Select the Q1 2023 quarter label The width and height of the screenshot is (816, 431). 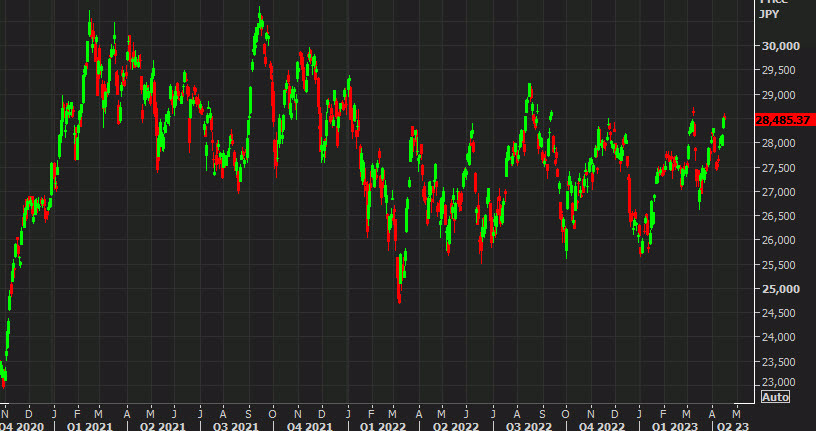click(x=675, y=426)
